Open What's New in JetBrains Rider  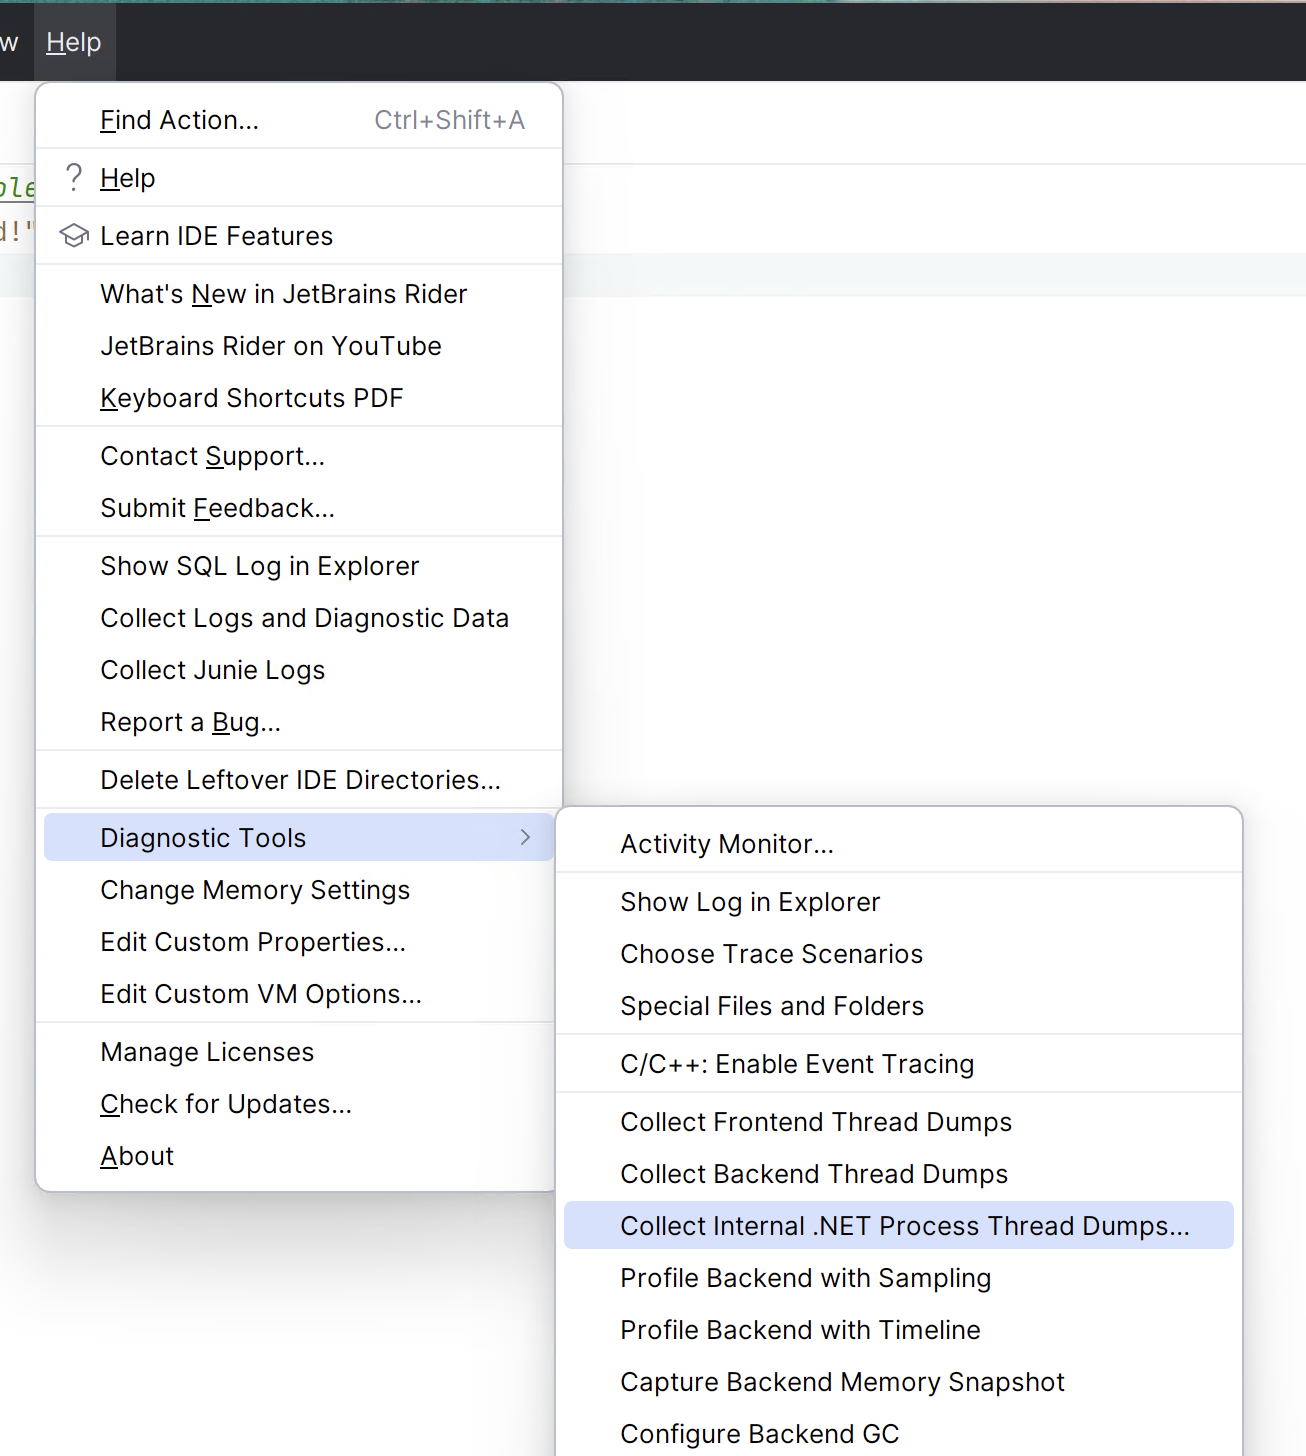pos(283,293)
